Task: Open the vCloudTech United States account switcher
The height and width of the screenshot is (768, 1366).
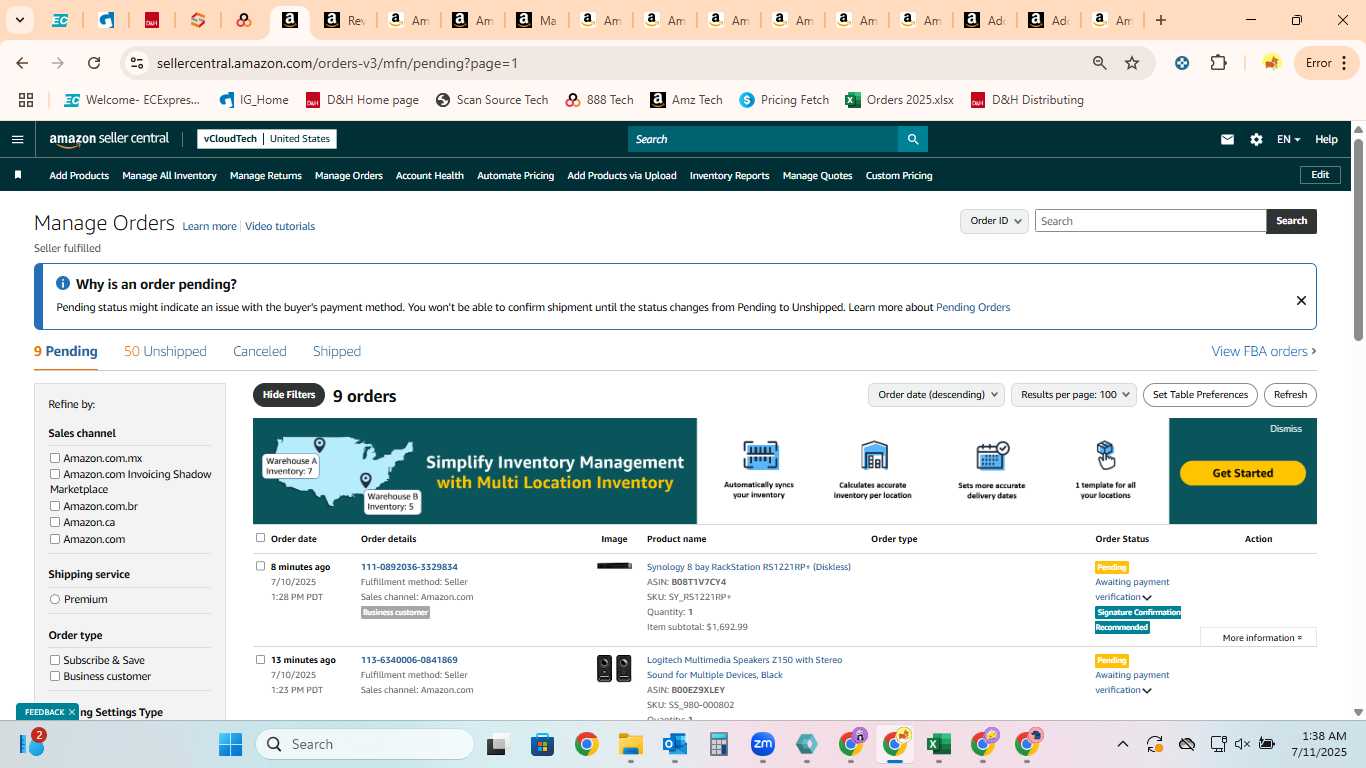Action: click(x=267, y=139)
